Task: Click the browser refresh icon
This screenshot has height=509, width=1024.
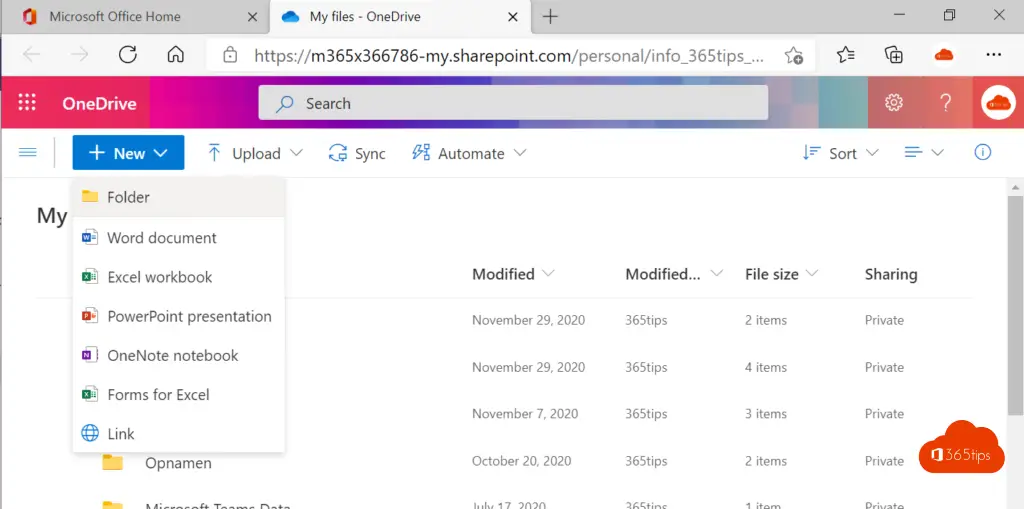Action: [128, 54]
